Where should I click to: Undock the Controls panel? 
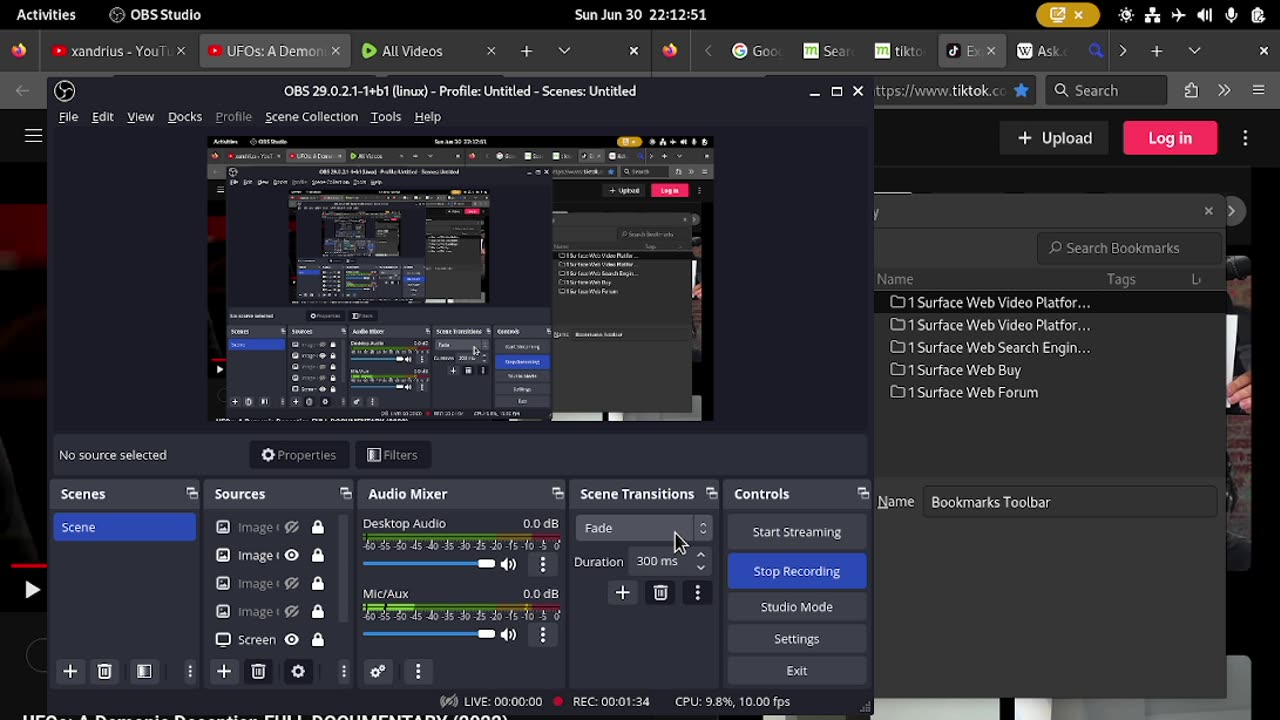coord(863,494)
